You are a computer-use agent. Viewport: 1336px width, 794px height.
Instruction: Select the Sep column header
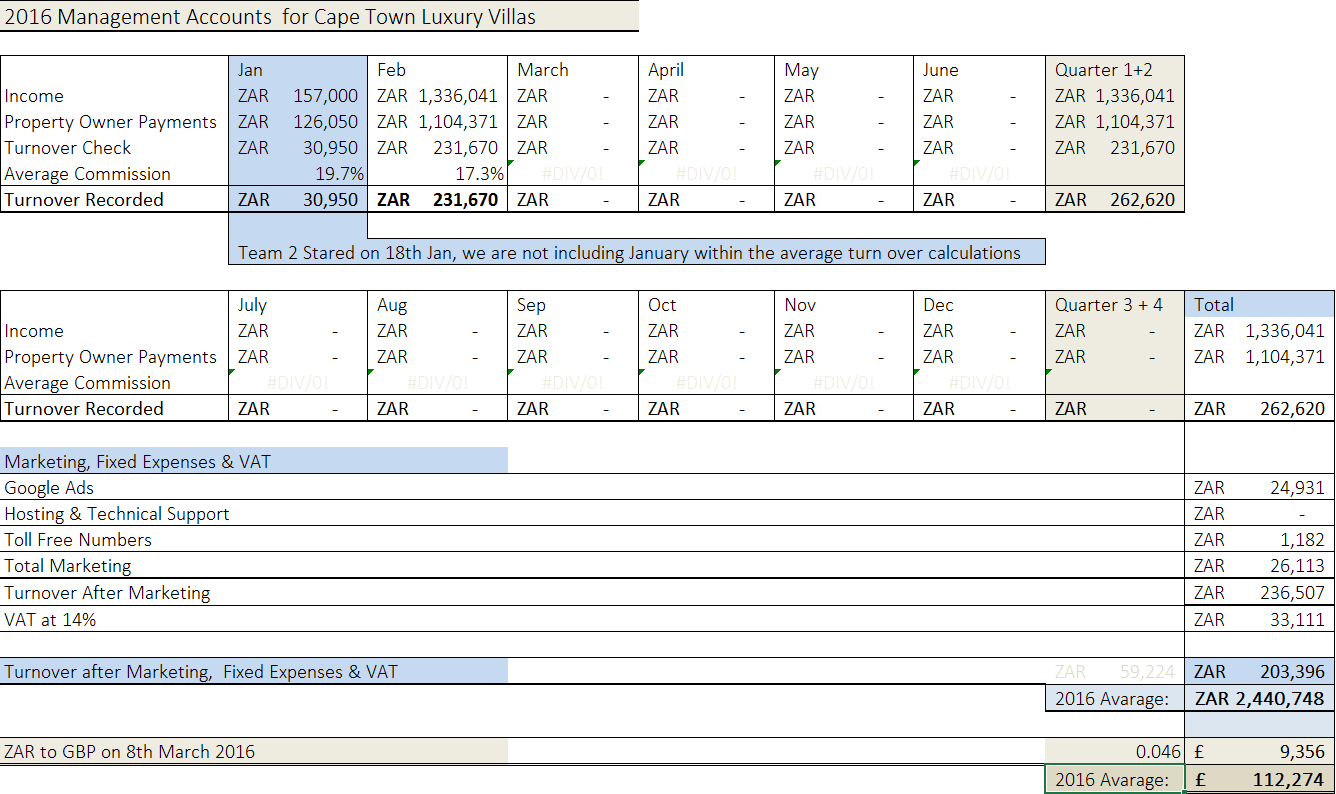[x=573, y=305]
